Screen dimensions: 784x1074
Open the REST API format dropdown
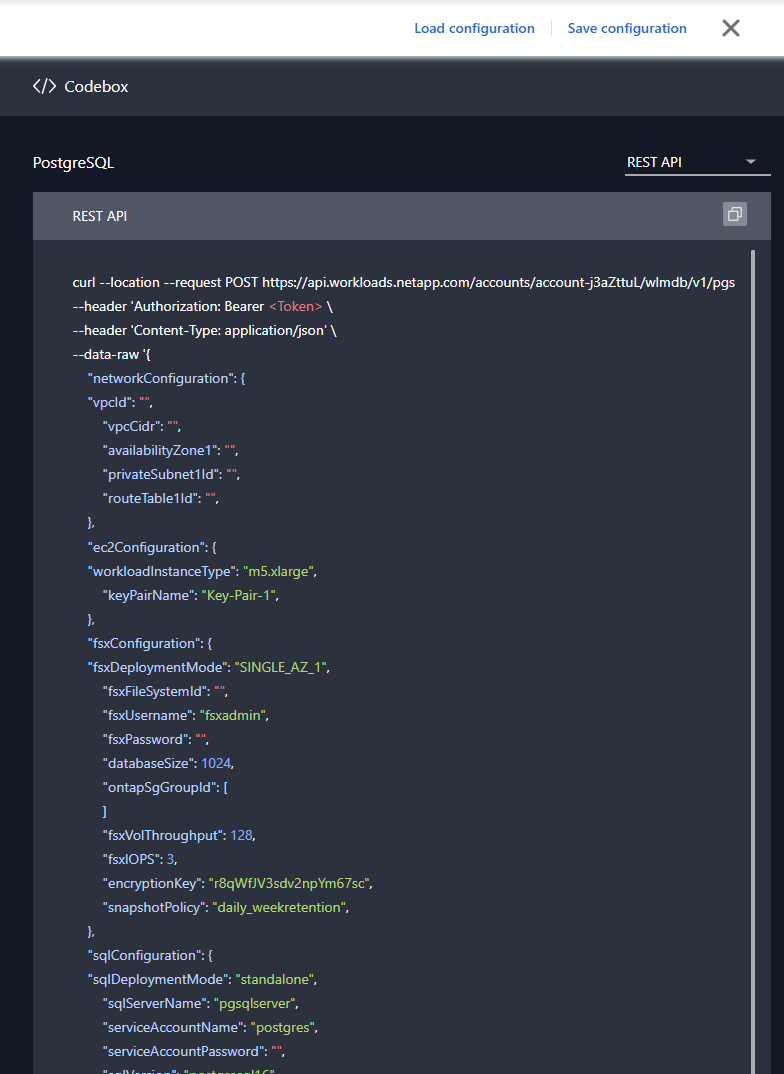click(697, 162)
